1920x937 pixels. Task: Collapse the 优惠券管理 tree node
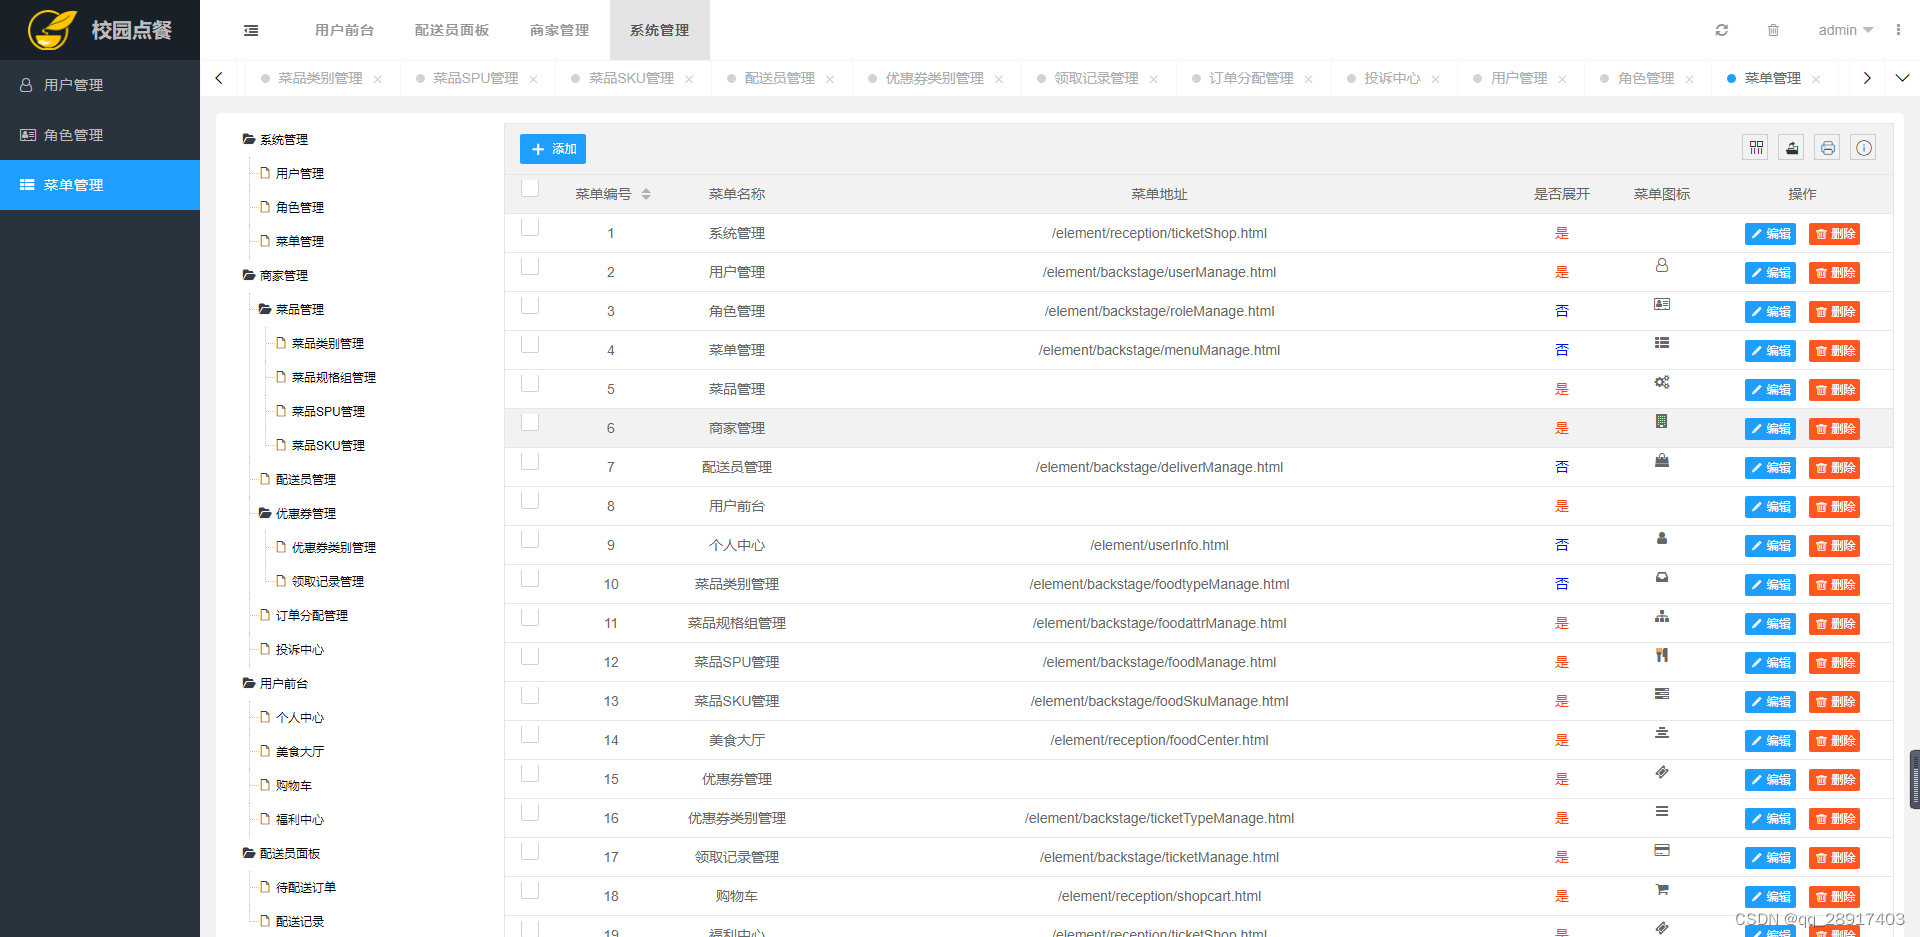265,513
